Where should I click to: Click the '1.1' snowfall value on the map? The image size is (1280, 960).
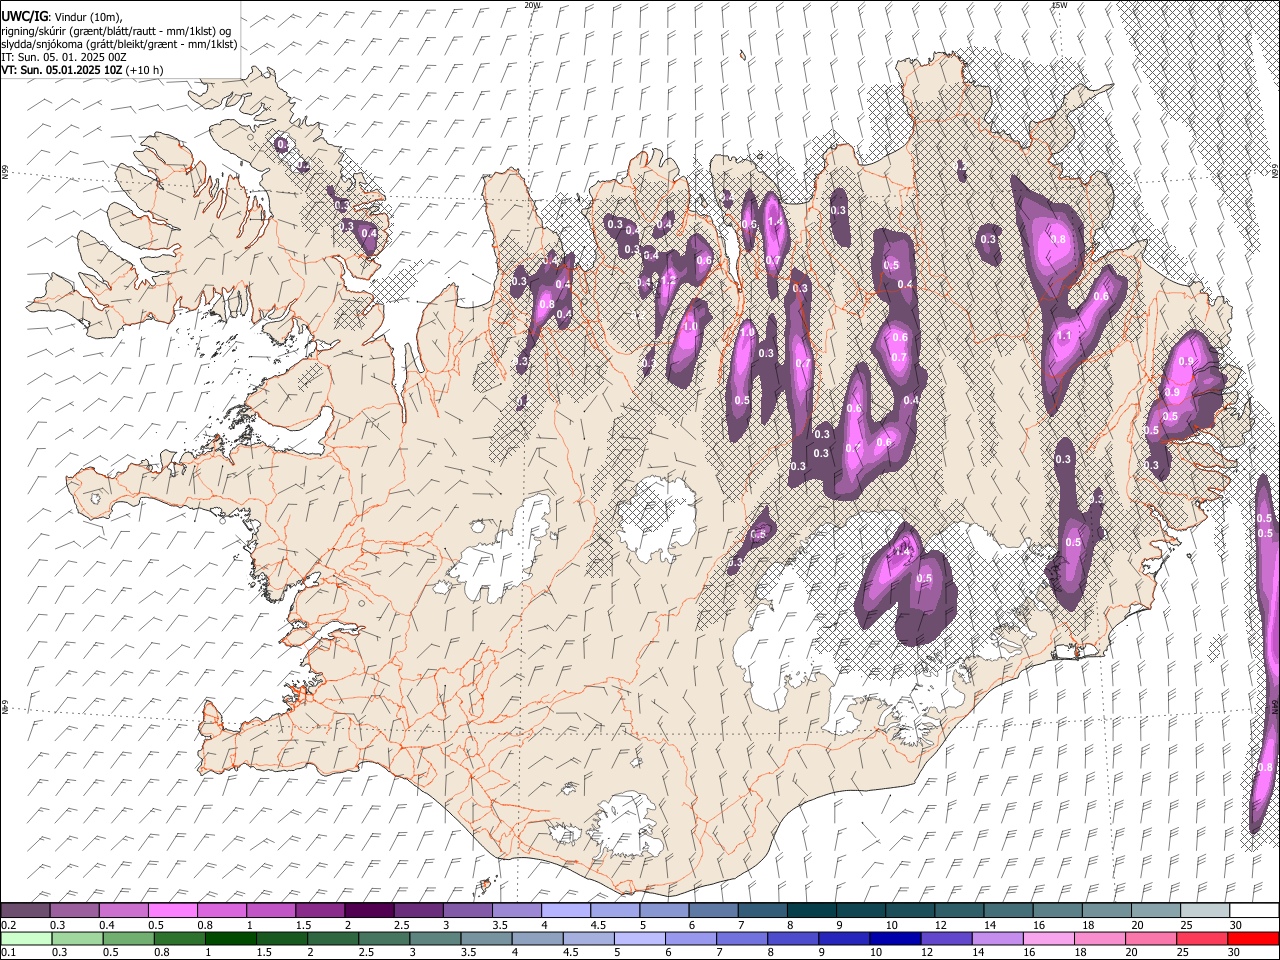[1064, 336]
